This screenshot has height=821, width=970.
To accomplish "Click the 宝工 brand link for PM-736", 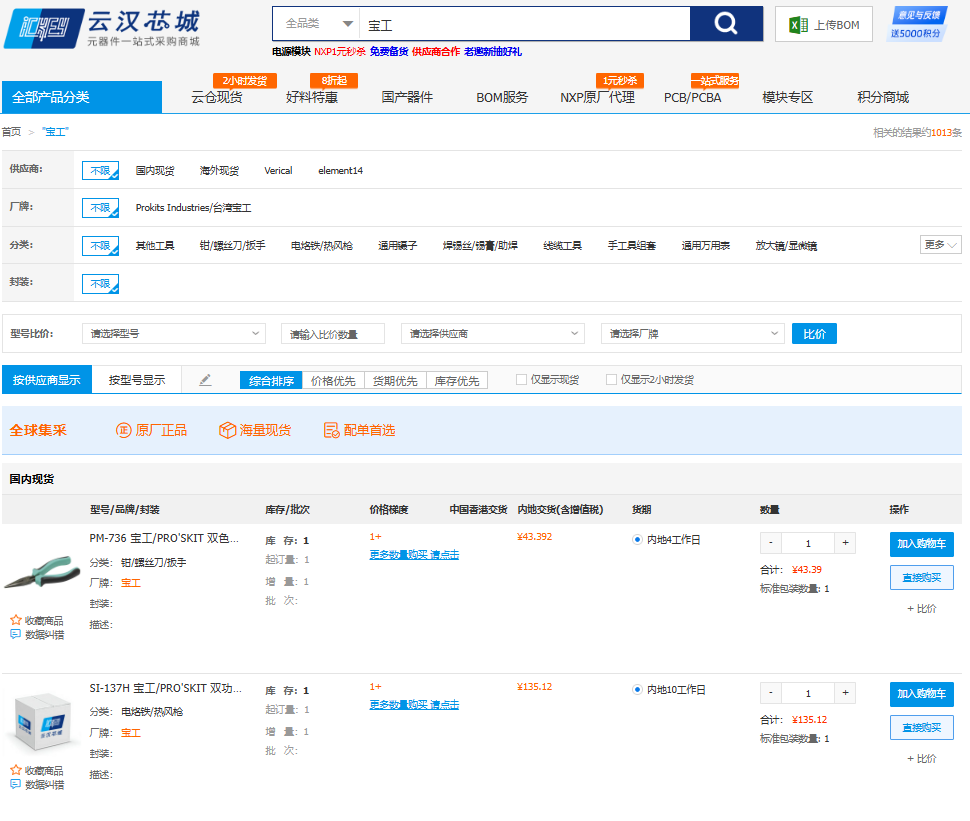I will click(131, 582).
